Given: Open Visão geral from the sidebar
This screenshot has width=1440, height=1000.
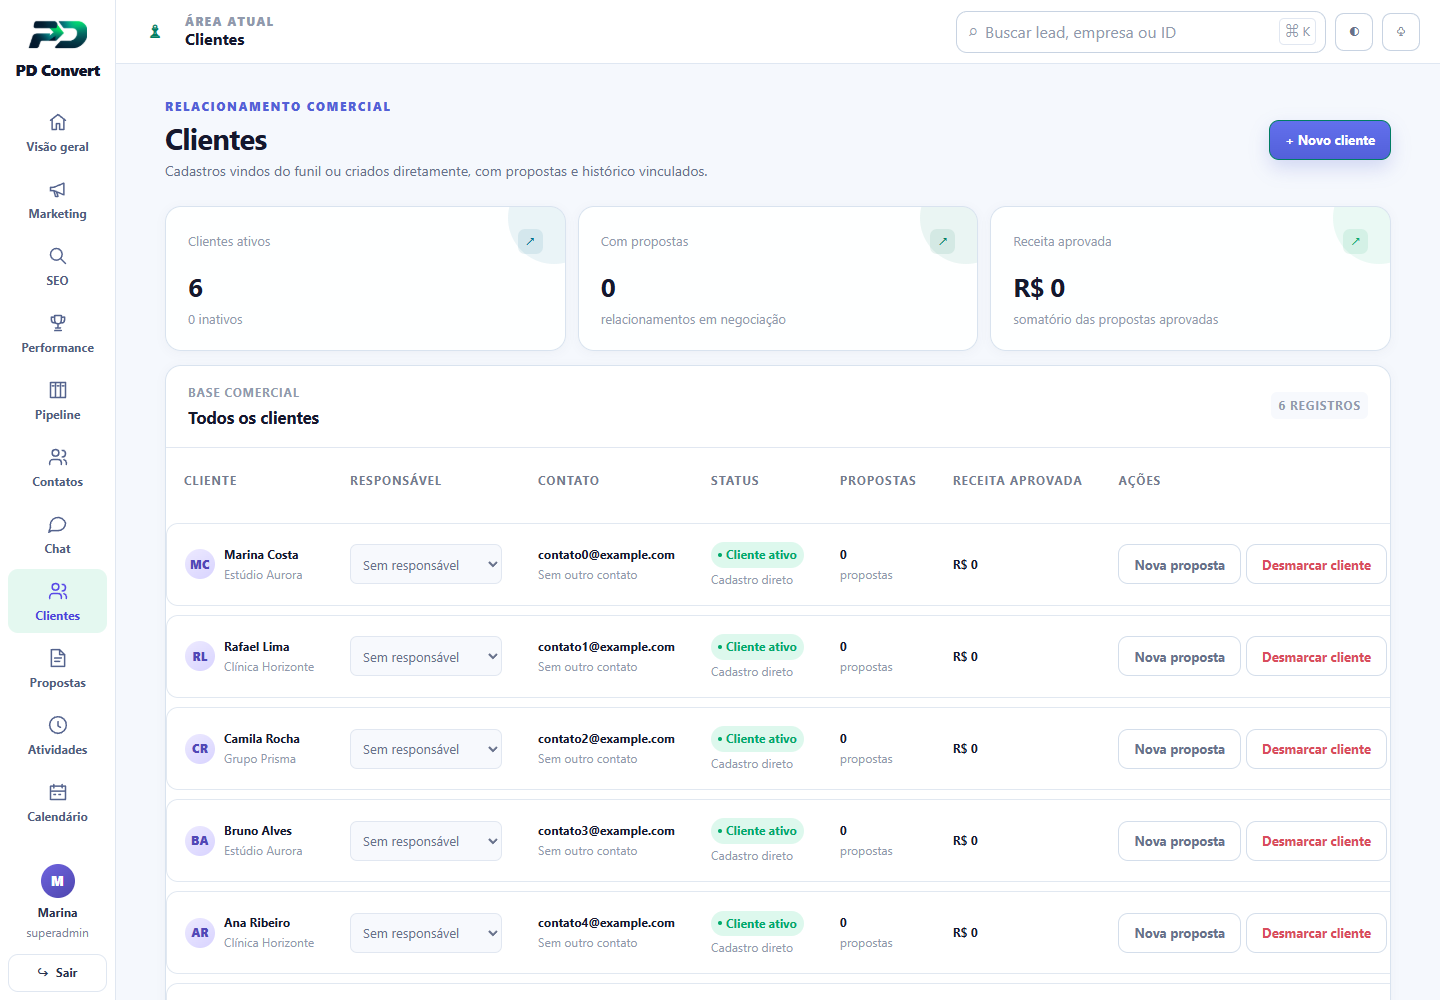Looking at the screenshot, I should pyautogui.click(x=58, y=133).
